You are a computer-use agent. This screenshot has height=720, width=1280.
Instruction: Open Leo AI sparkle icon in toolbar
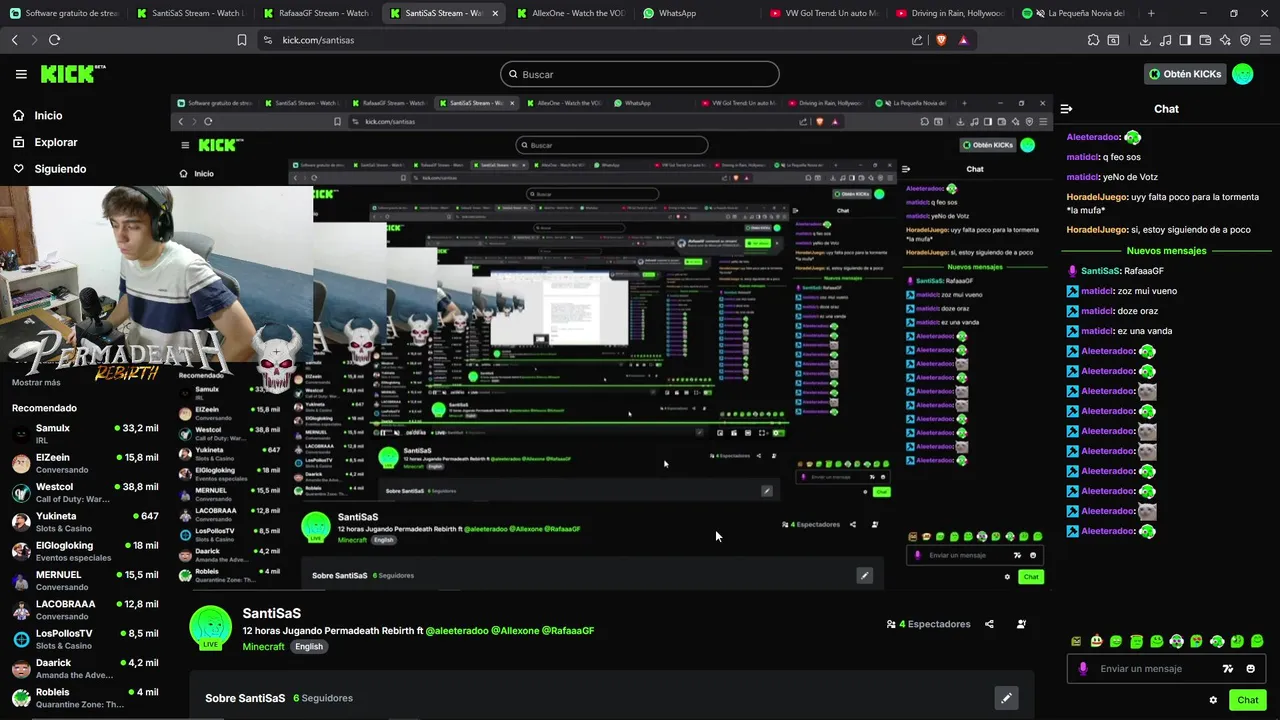[x=1225, y=40]
